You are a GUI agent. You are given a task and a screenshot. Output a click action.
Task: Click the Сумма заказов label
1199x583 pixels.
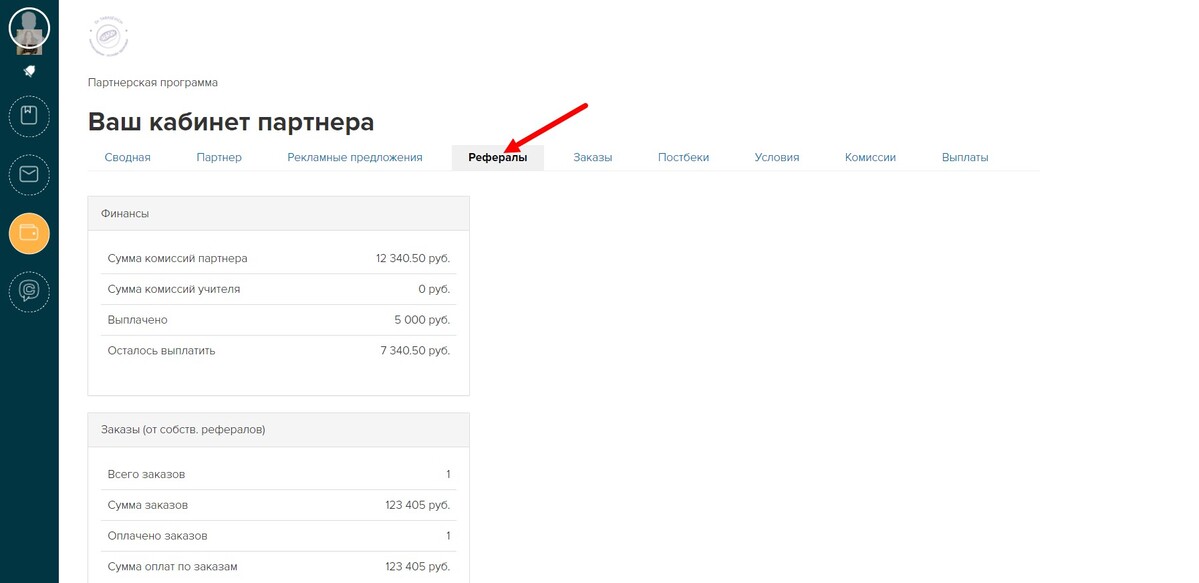[148, 505]
